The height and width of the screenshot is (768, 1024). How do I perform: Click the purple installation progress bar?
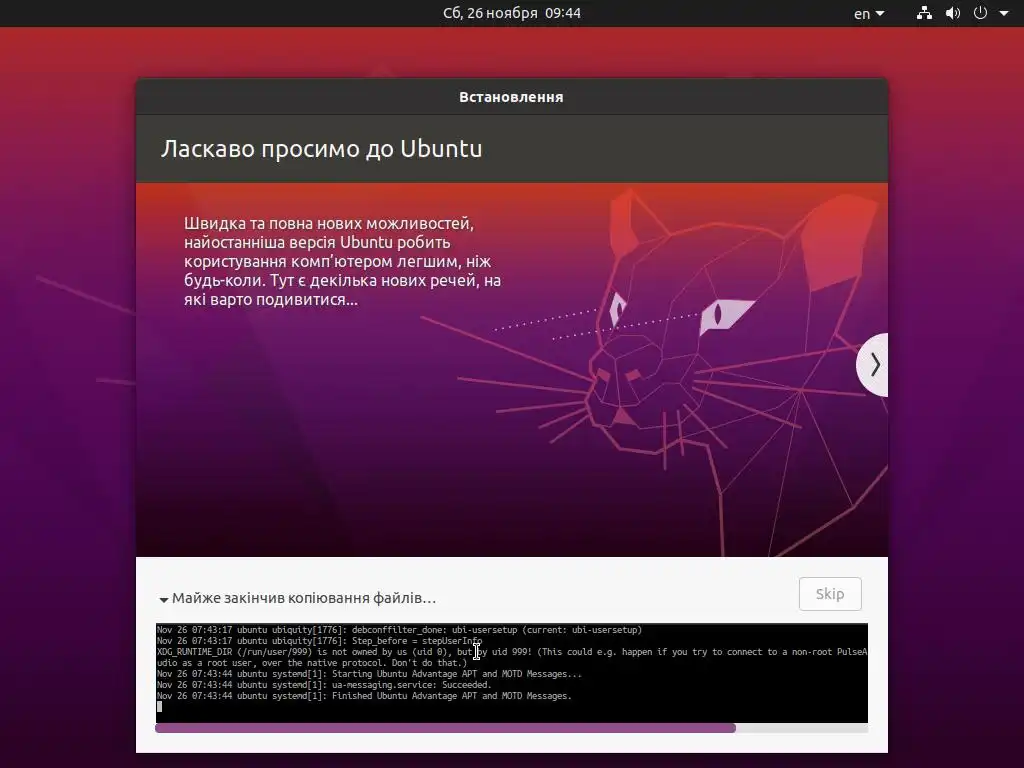tap(511, 728)
